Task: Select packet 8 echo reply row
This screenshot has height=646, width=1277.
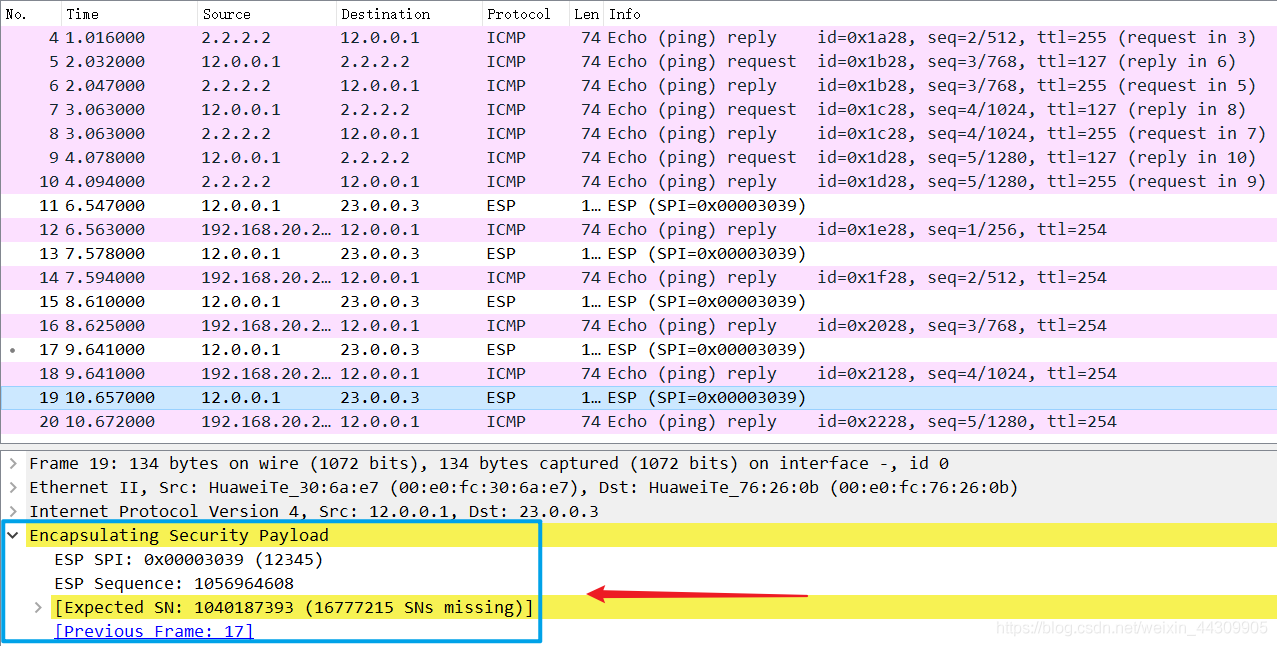Action: [638, 134]
